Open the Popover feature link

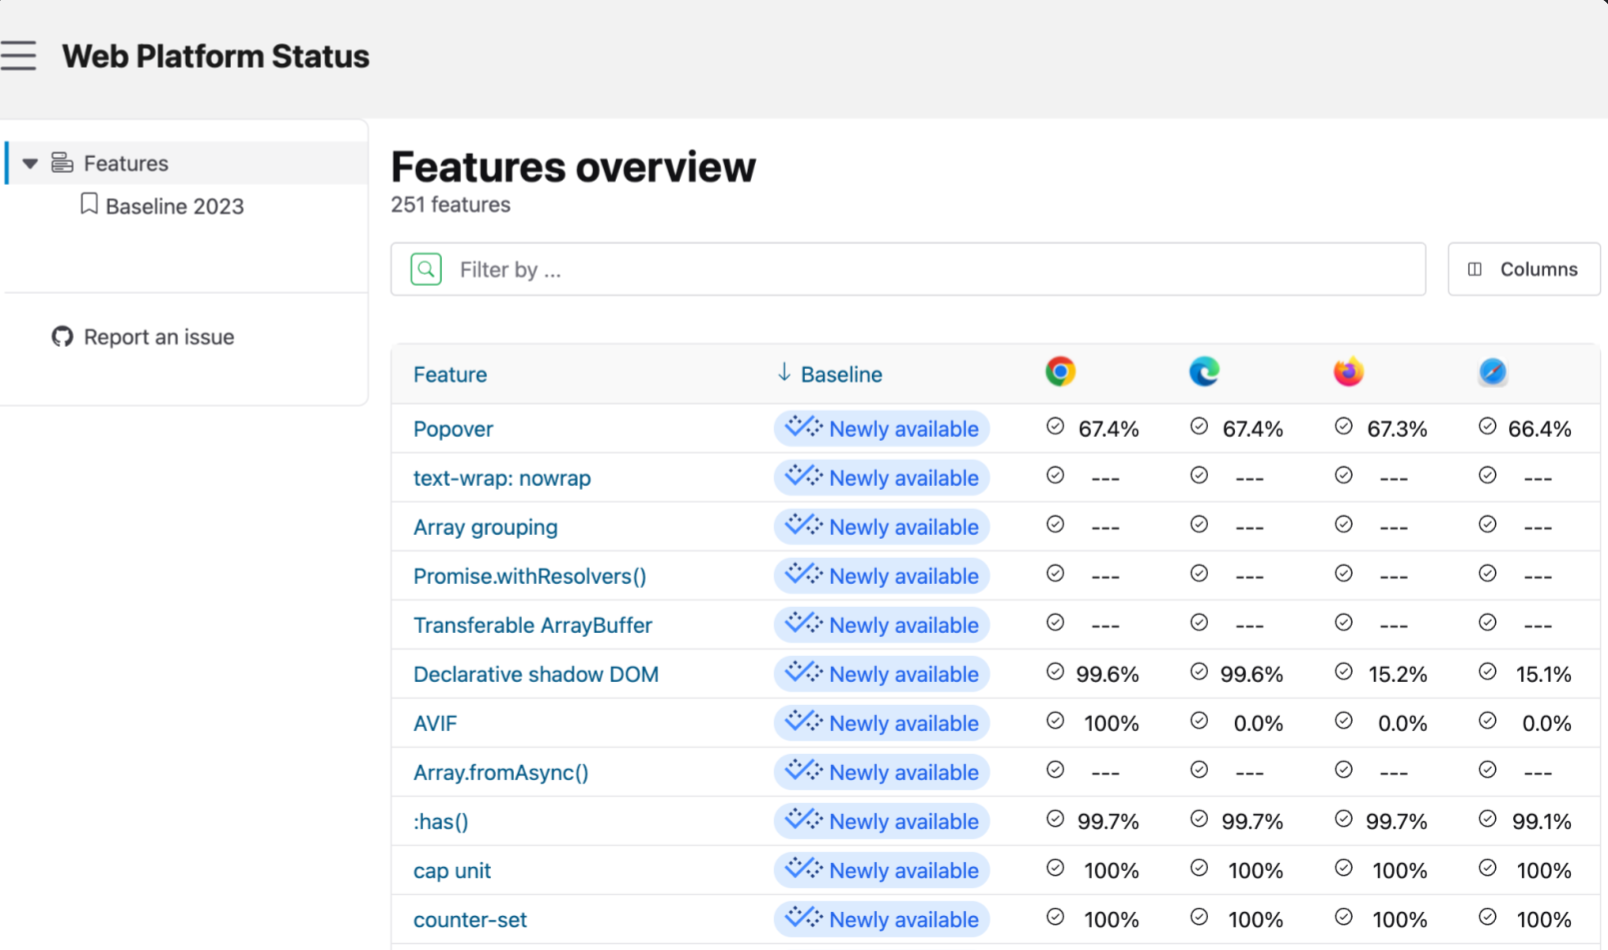click(x=452, y=428)
